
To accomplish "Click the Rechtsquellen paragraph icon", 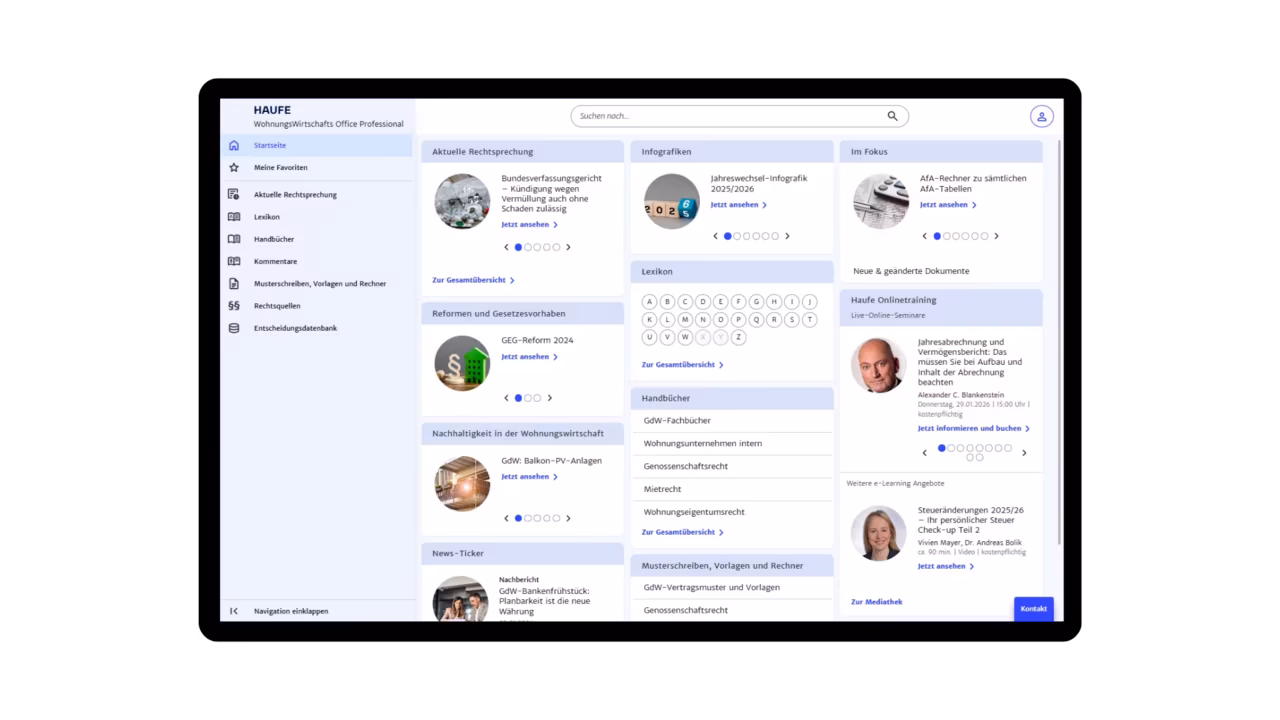I will pos(234,306).
